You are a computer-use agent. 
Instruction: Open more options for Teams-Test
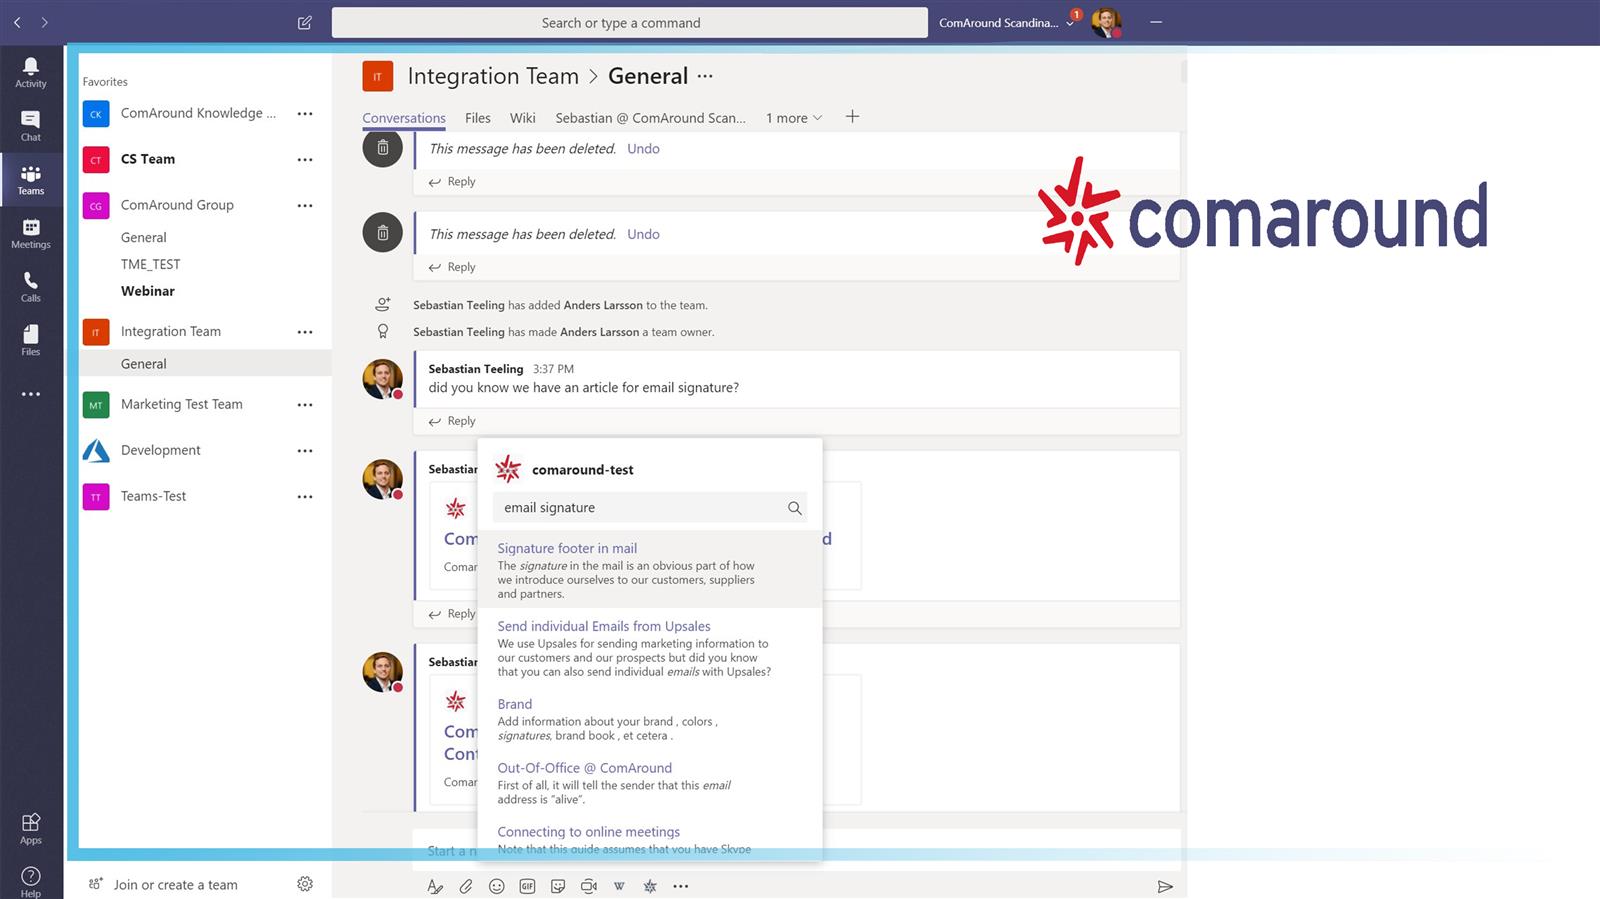point(305,497)
